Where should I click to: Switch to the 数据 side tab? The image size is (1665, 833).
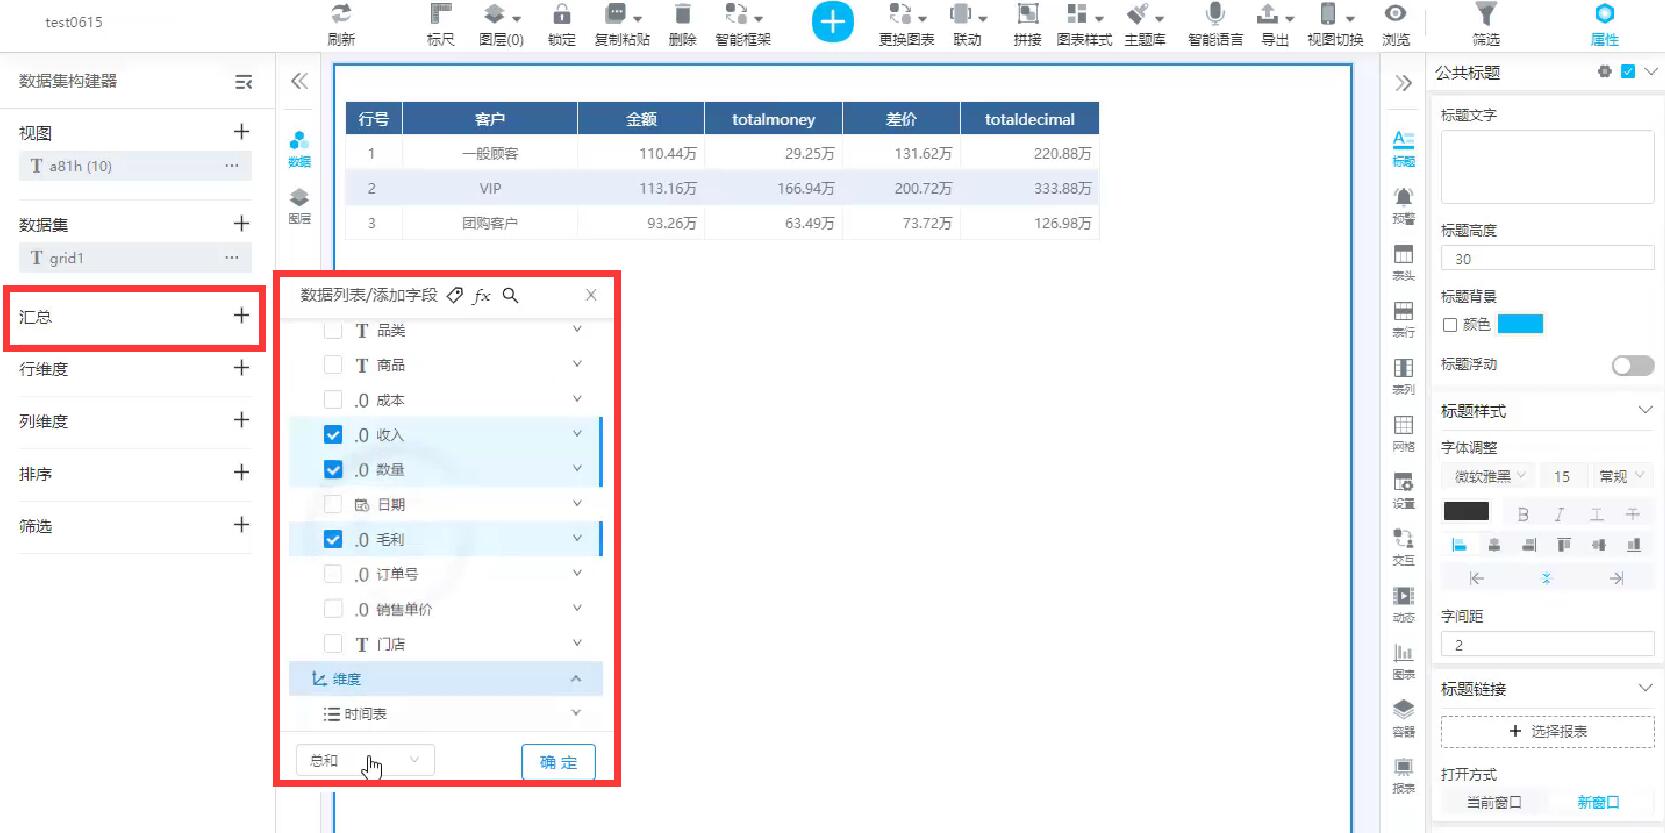coord(299,148)
